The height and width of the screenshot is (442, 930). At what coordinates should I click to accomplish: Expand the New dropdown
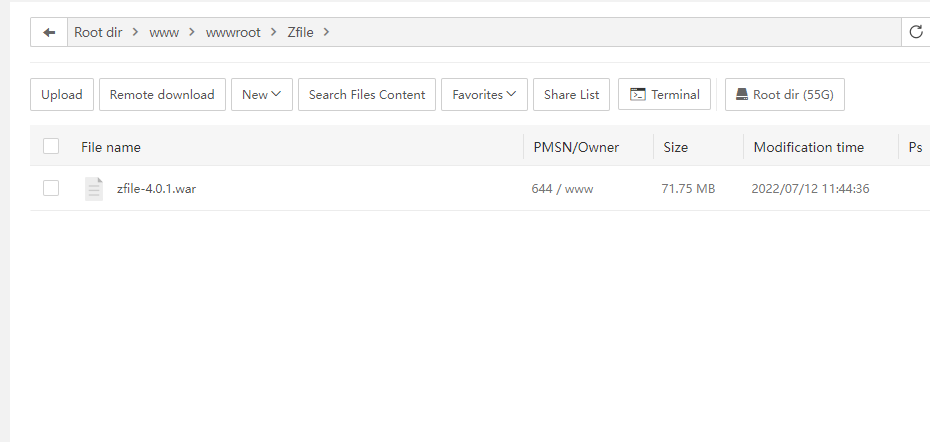coord(261,95)
